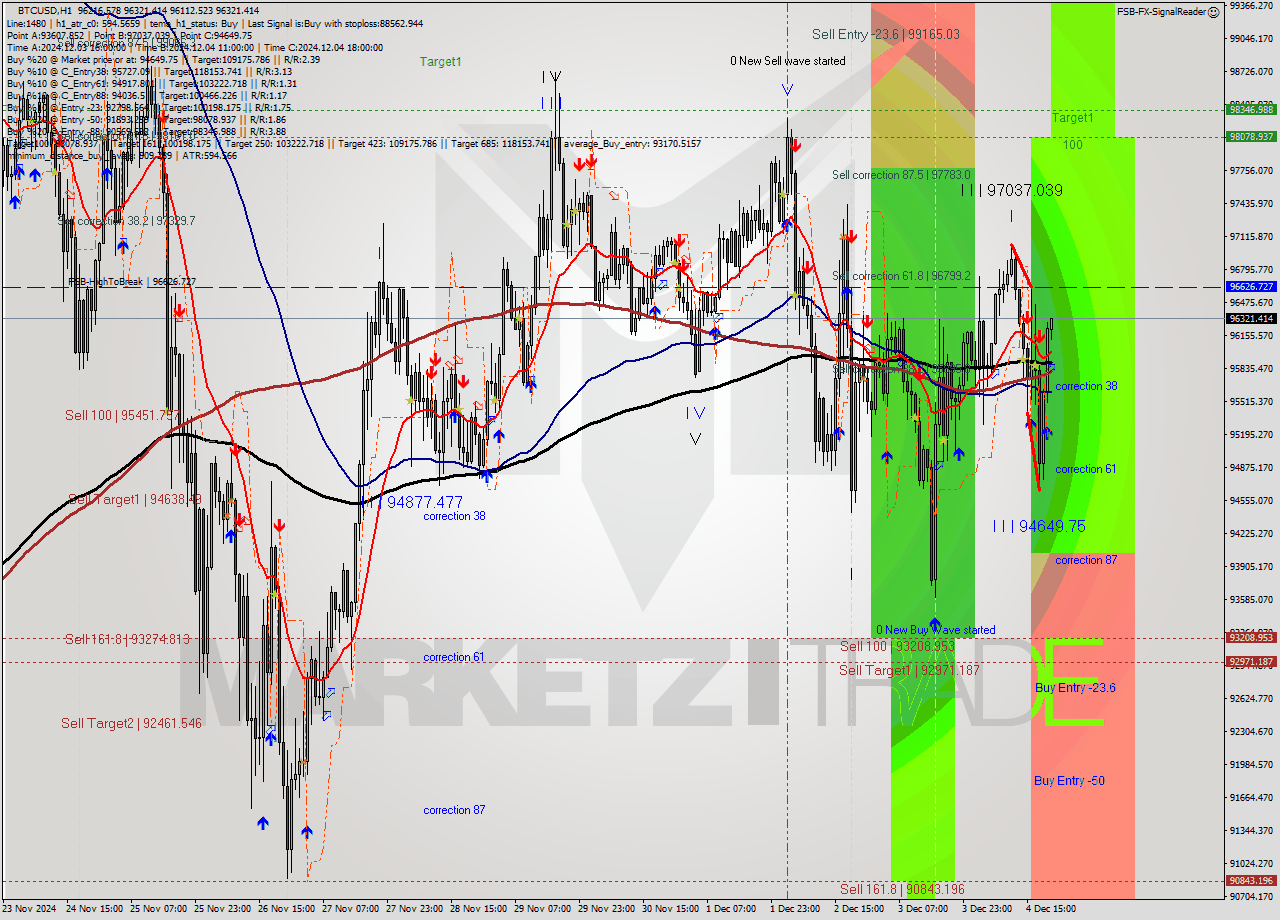Click the 'Sell 161.8 | 93274.813' label
This screenshot has height=920, width=1280.
(x=127, y=639)
